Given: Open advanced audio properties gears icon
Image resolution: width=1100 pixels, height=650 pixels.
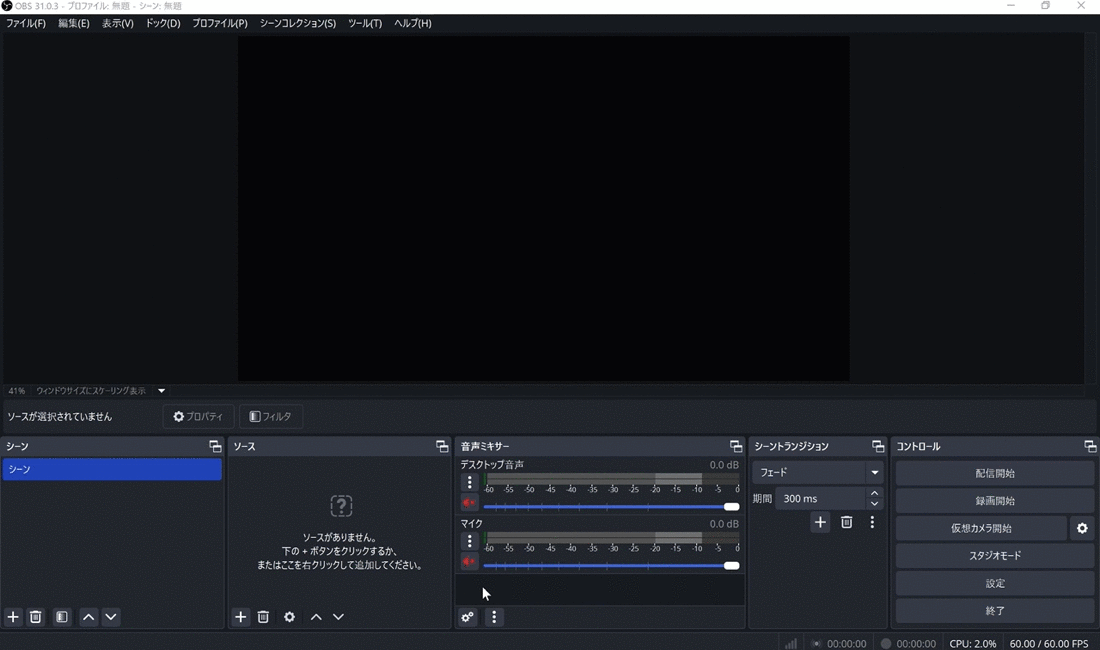Looking at the screenshot, I should [467, 617].
